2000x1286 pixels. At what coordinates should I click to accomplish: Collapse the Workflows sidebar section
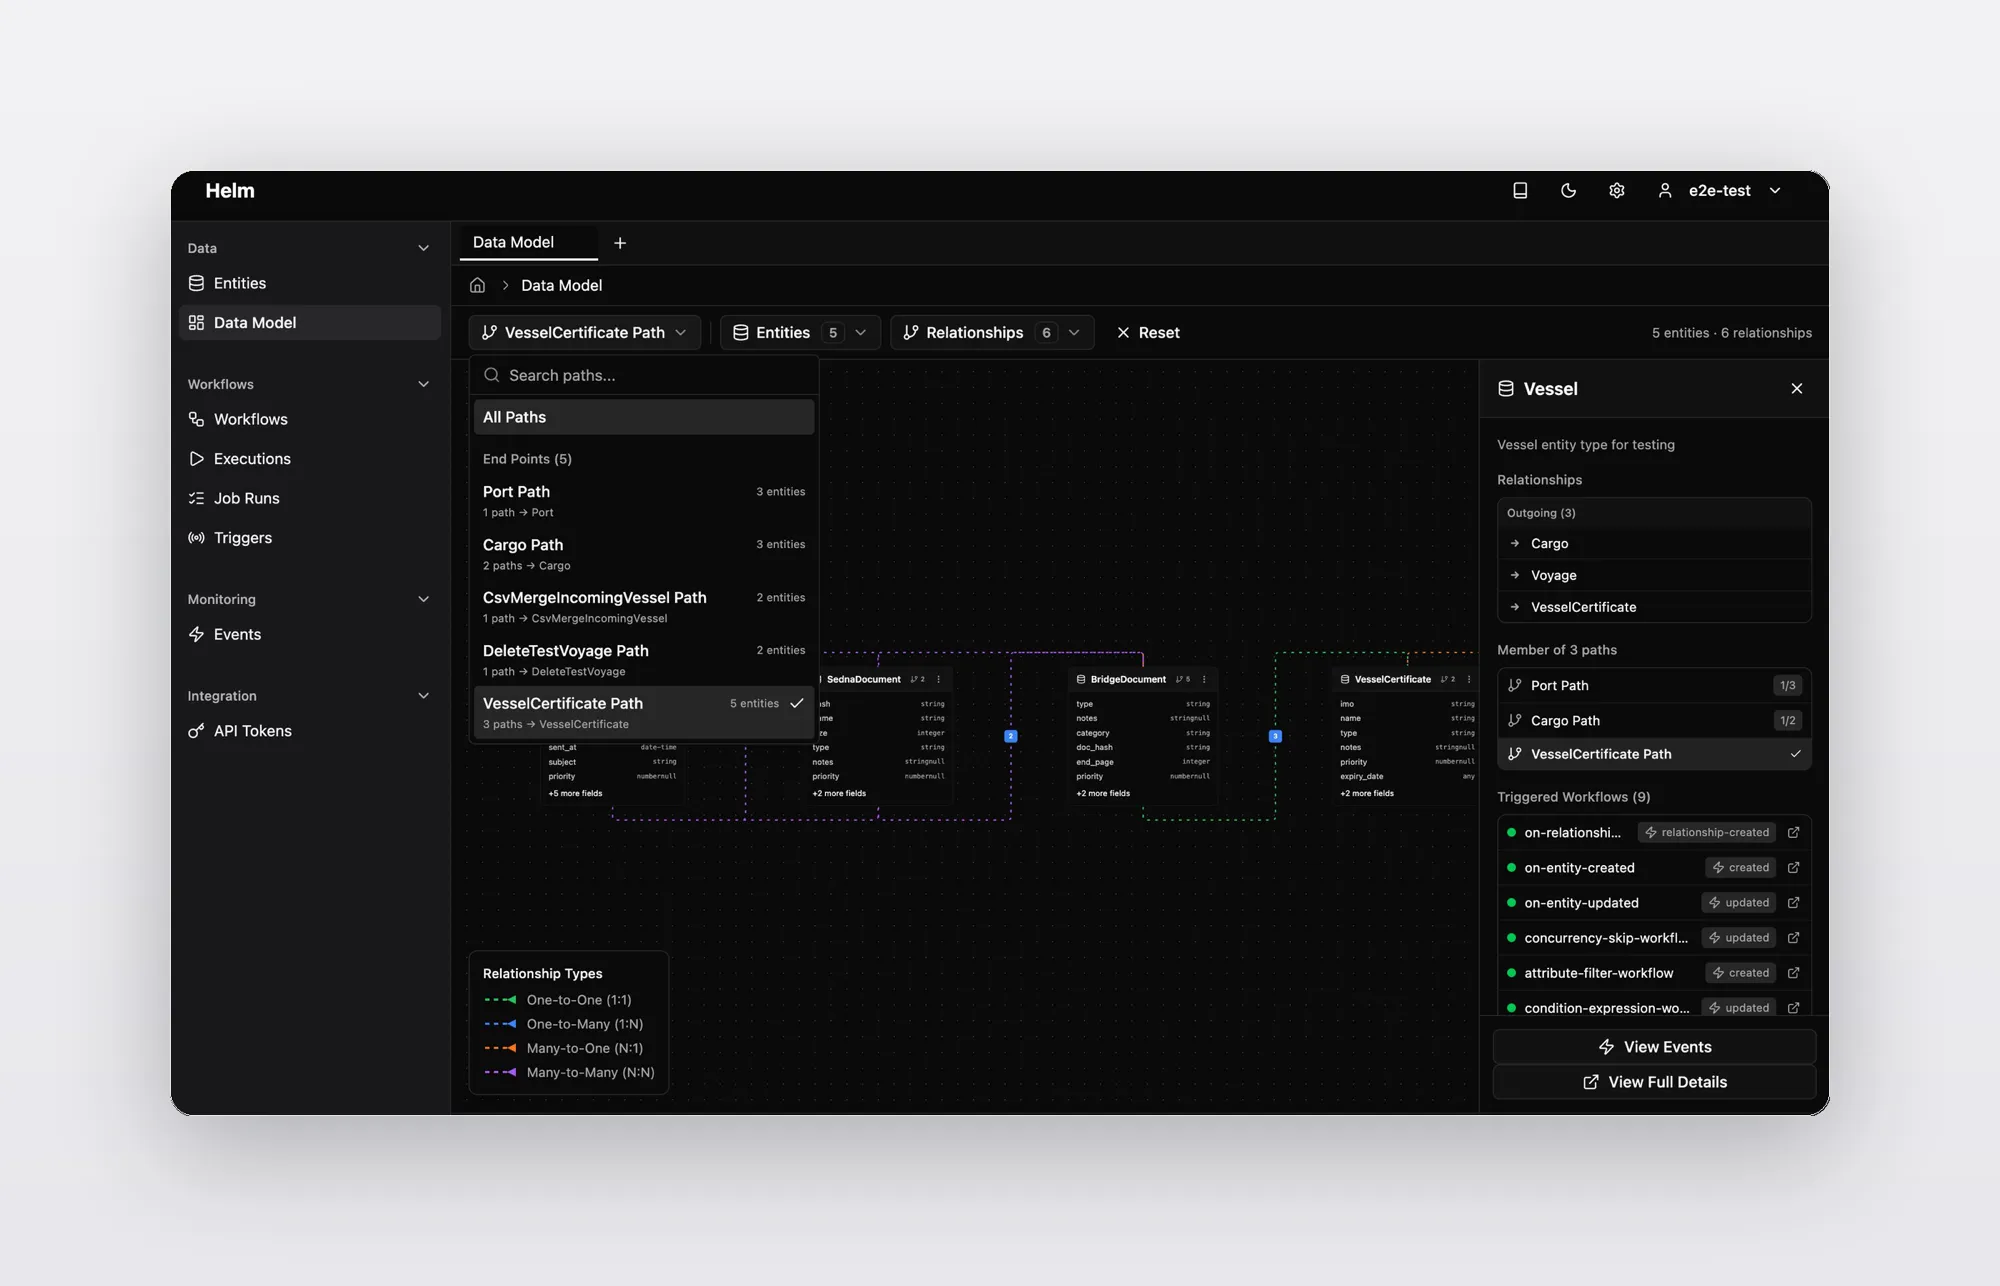click(423, 384)
